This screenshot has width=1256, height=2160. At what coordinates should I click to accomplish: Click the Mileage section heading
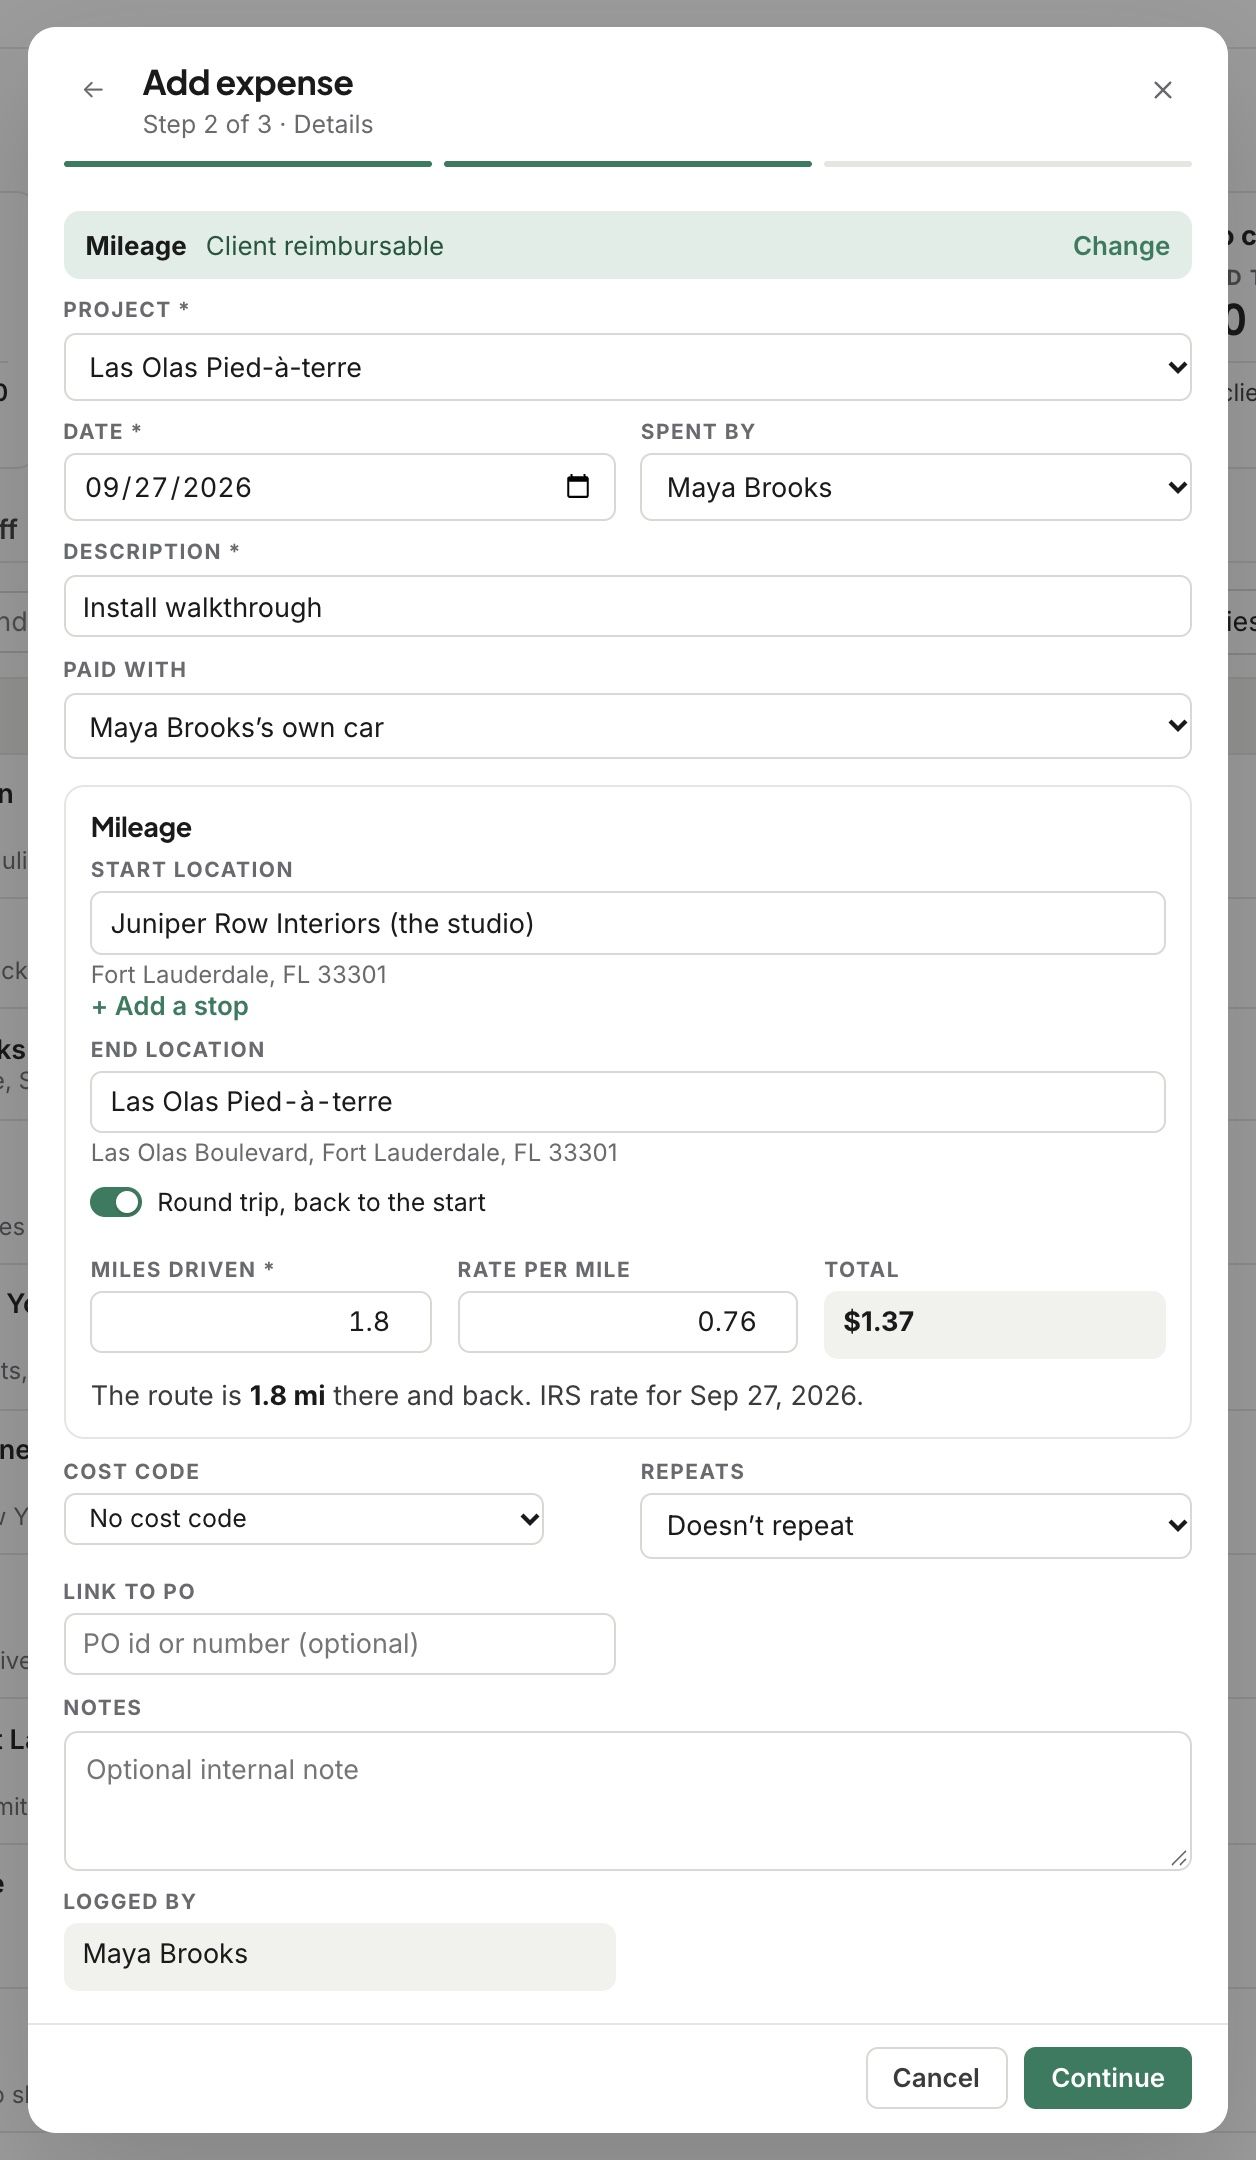141,828
